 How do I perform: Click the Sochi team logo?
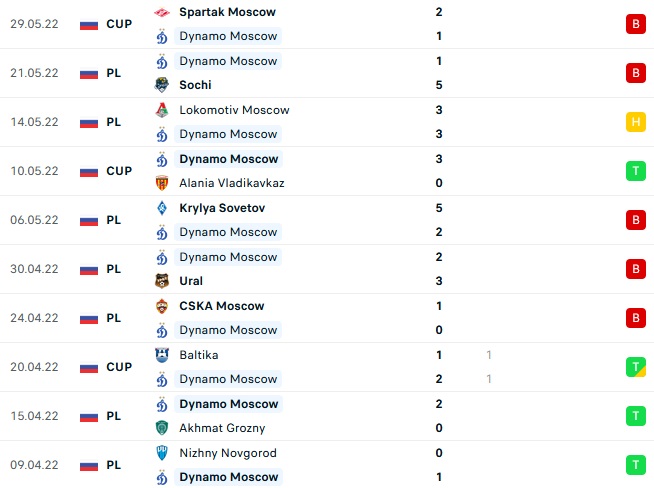(x=162, y=85)
